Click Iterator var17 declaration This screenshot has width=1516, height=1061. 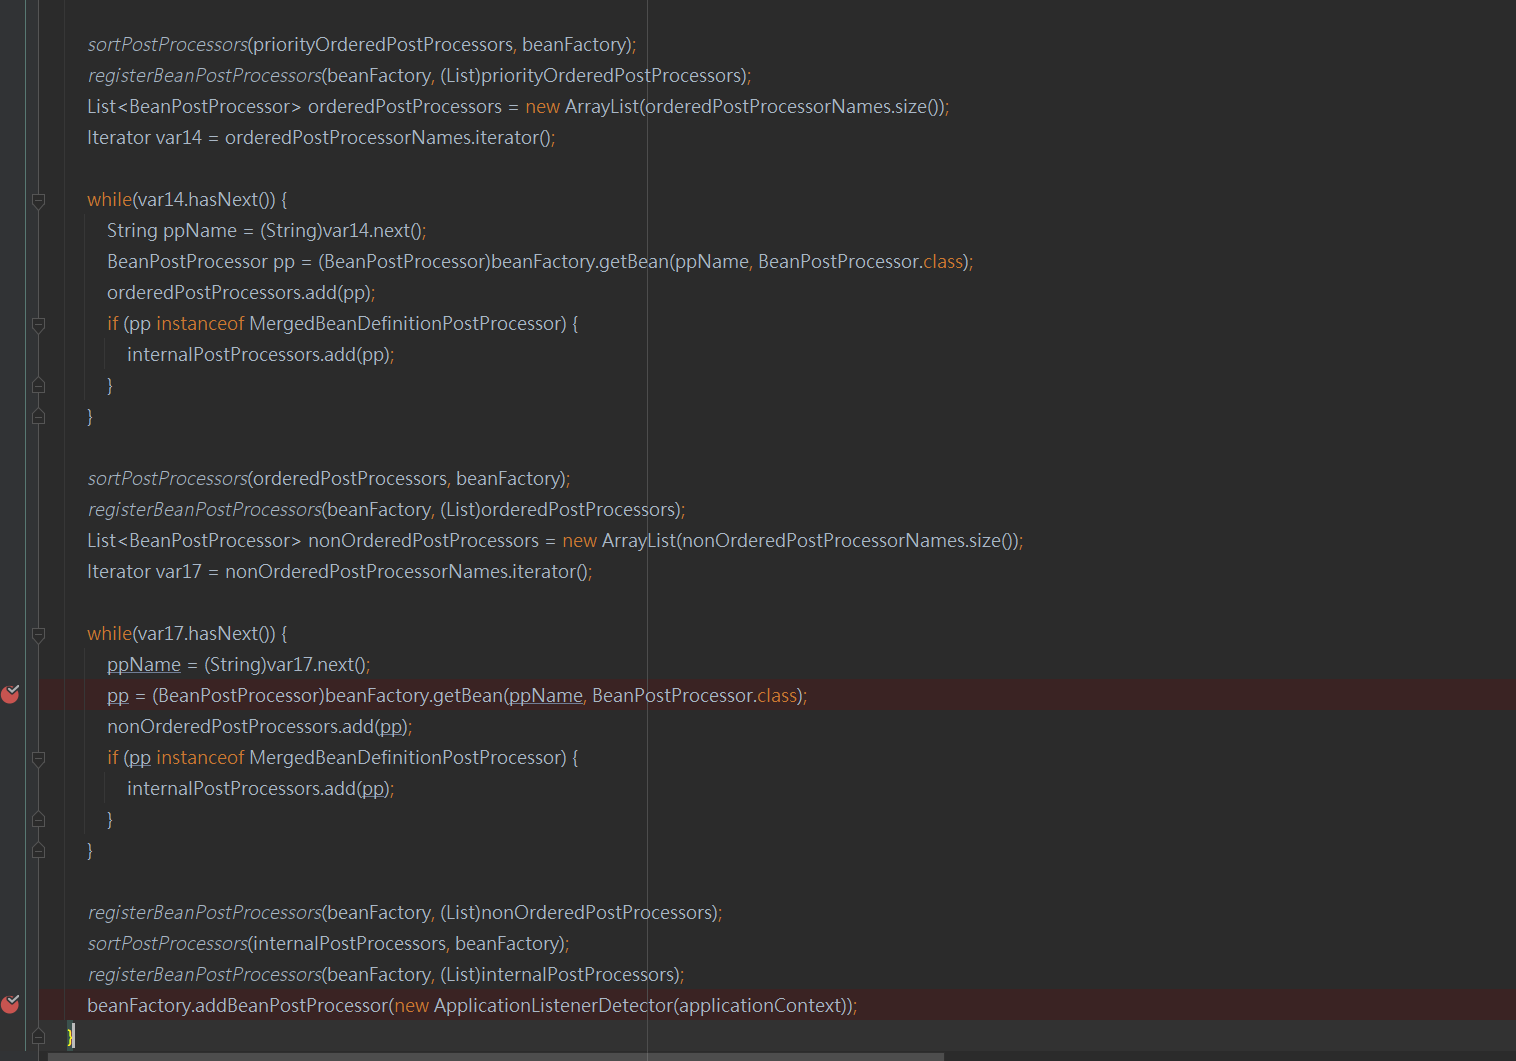pos(340,571)
